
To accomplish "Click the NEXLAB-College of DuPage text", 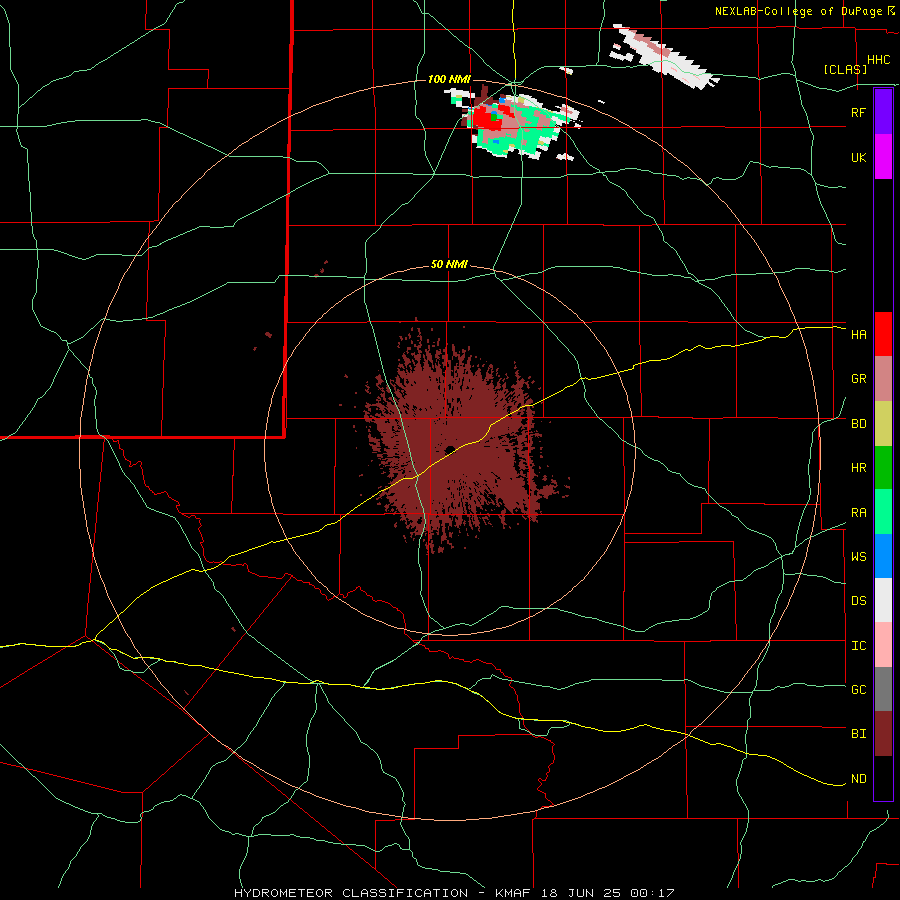I will (801, 11).
